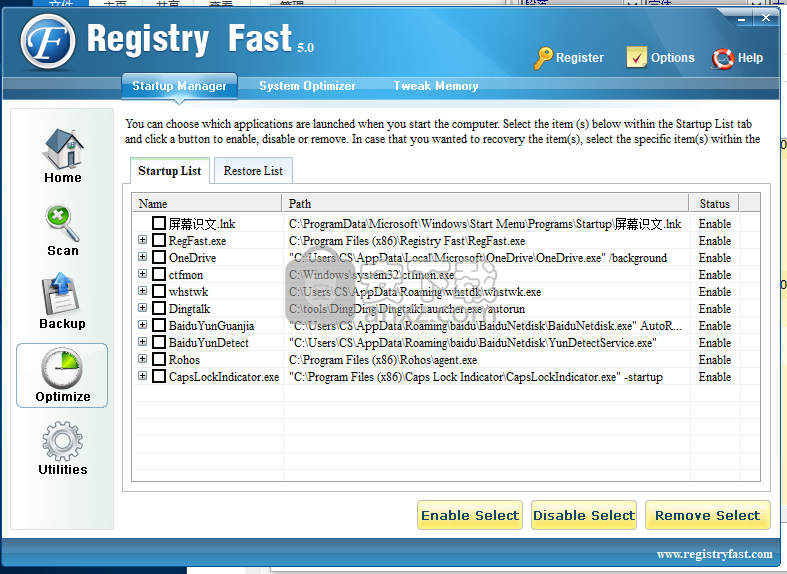Select the Optimize clock icon

(62, 368)
